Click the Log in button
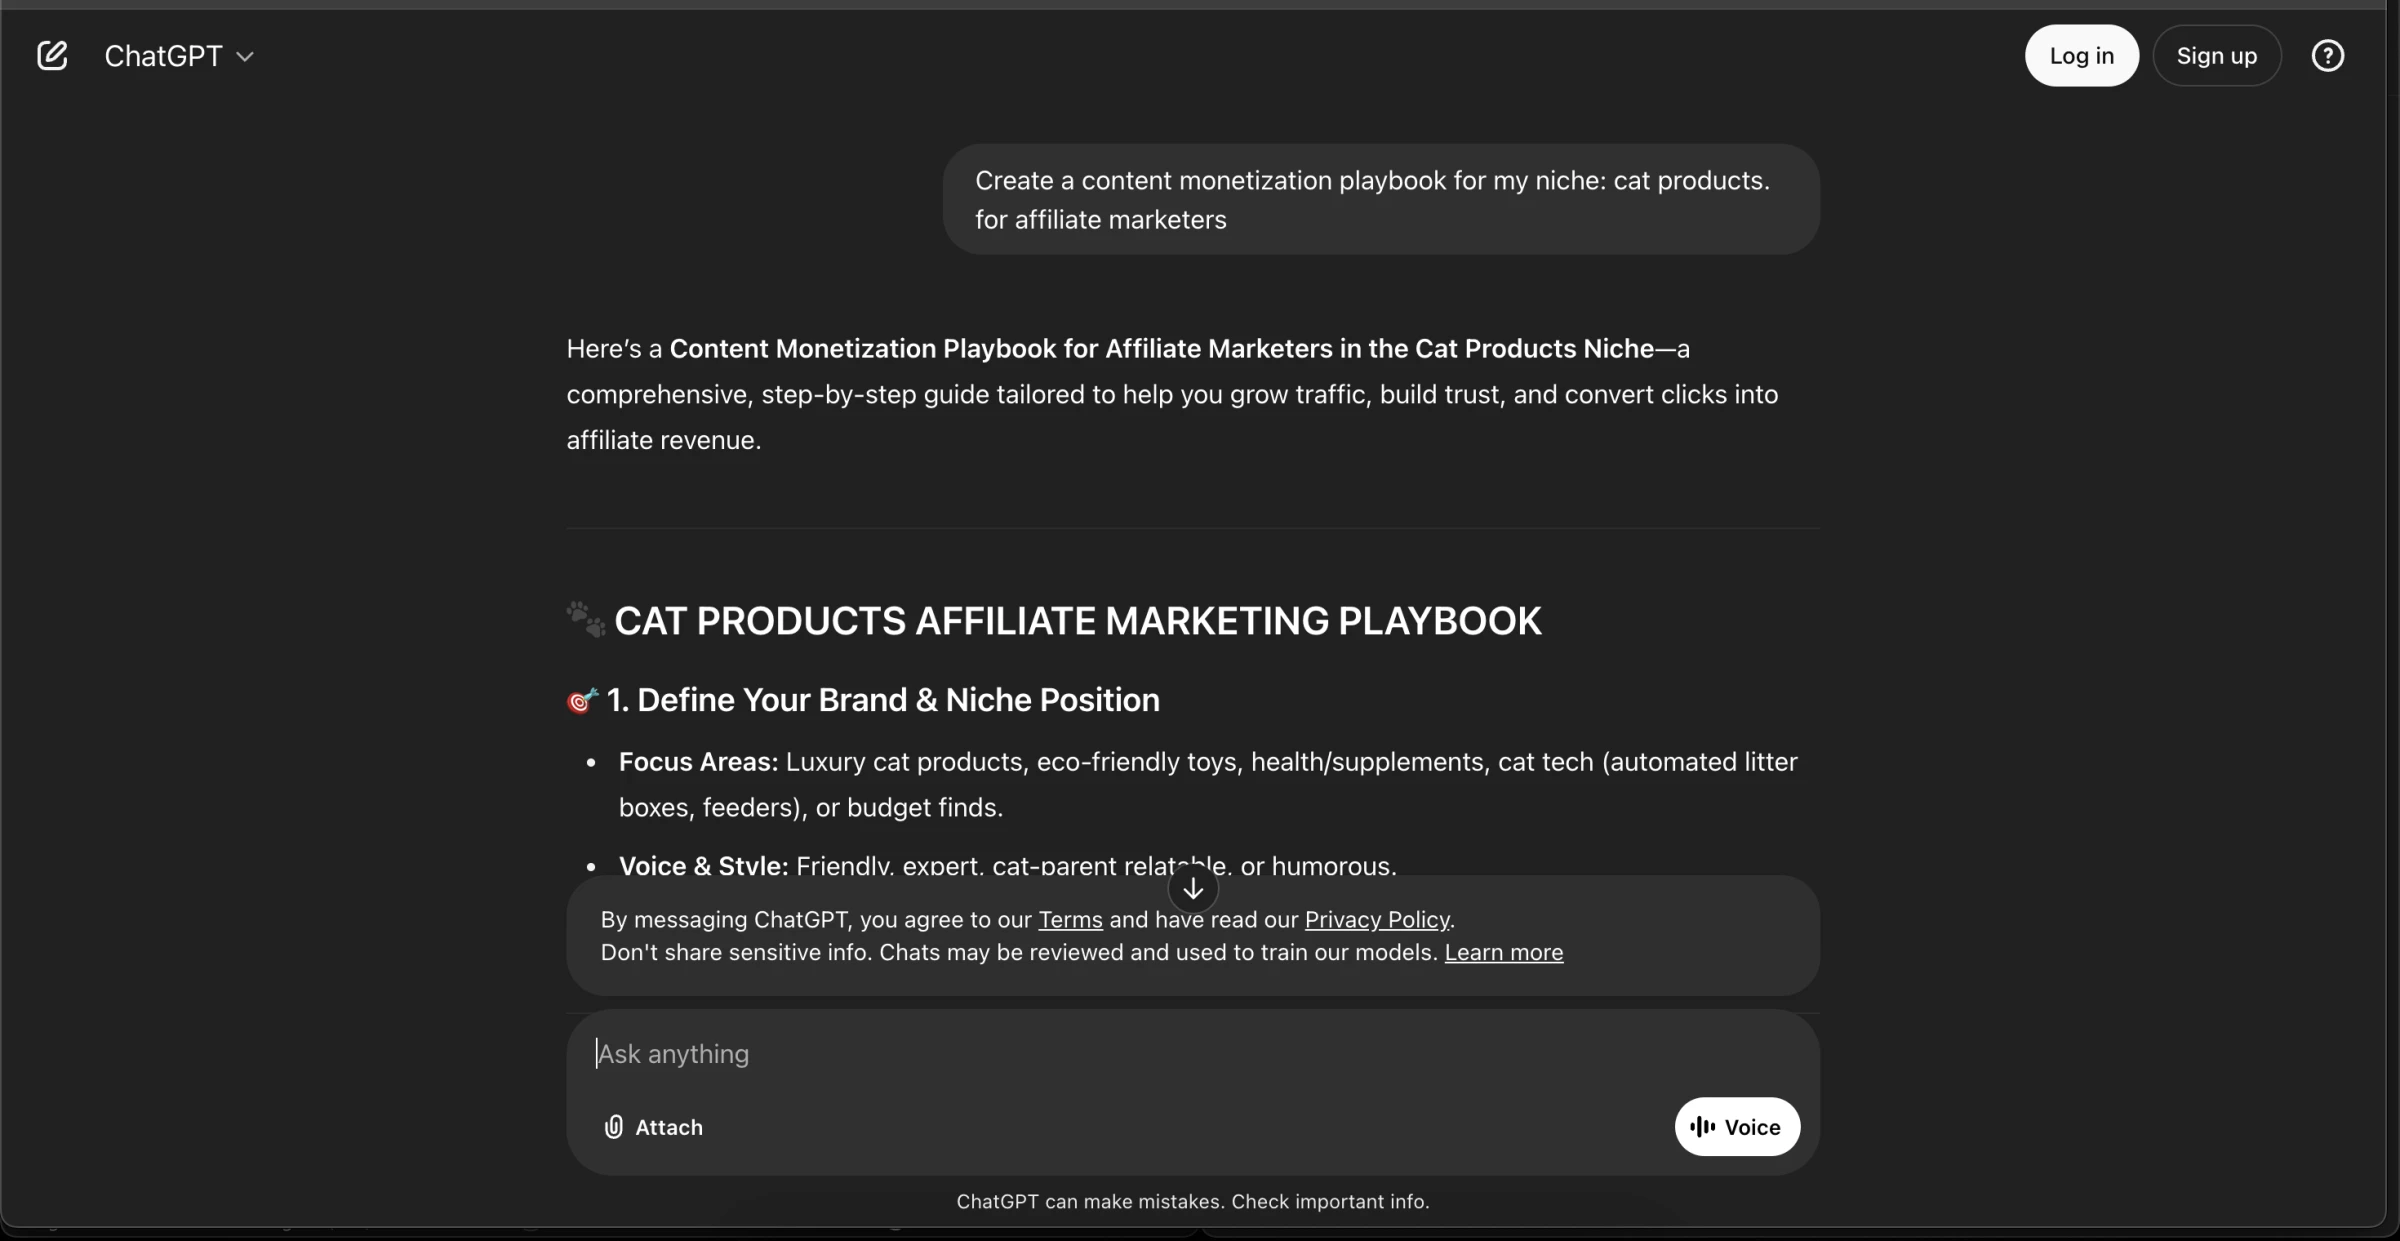2400x1241 pixels. tap(2082, 56)
